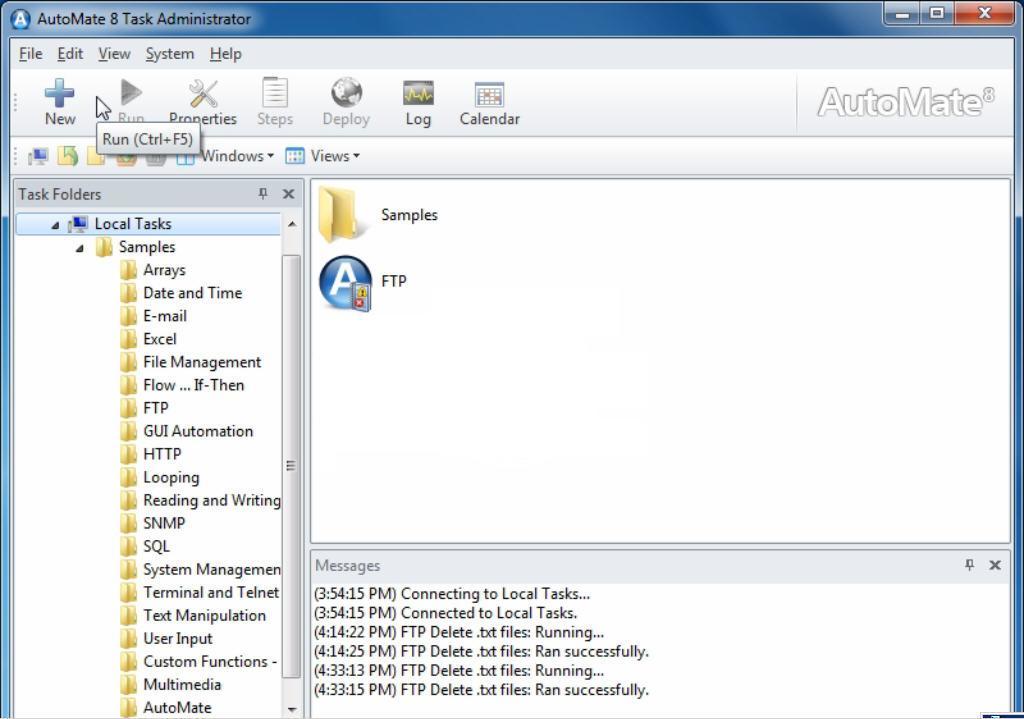Open the Steps panel icon
Screen dimensions: 1024x719
tap(275, 100)
